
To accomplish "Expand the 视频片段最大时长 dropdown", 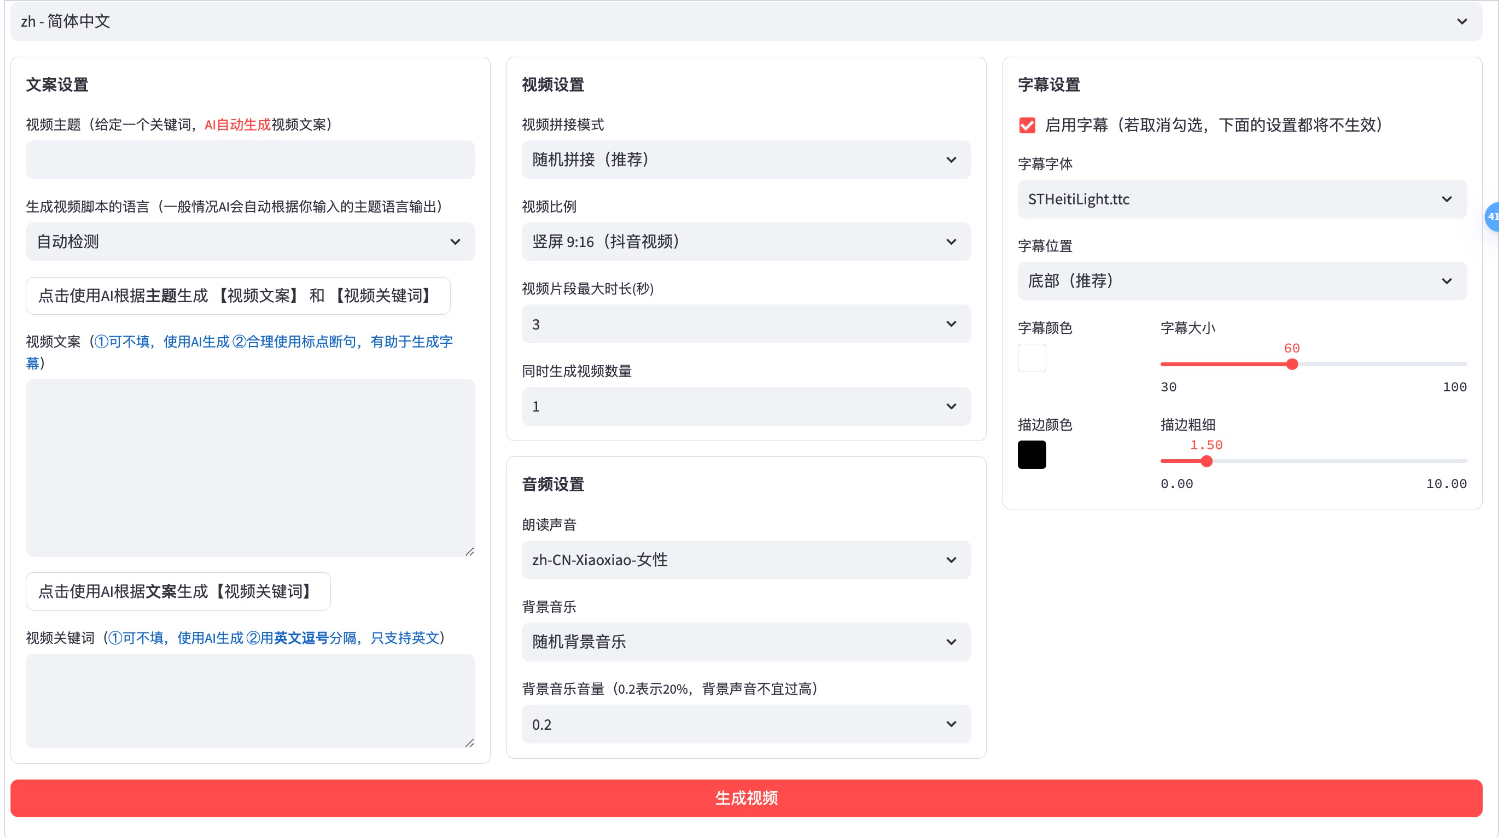I will (x=745, y=324).
